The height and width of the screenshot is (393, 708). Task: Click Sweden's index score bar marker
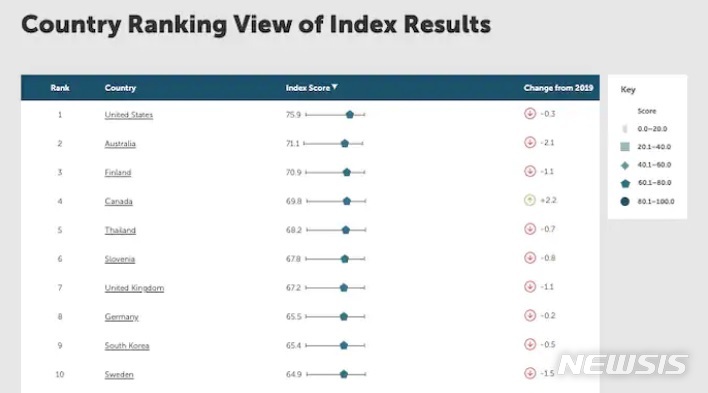(x=344, y=374)
